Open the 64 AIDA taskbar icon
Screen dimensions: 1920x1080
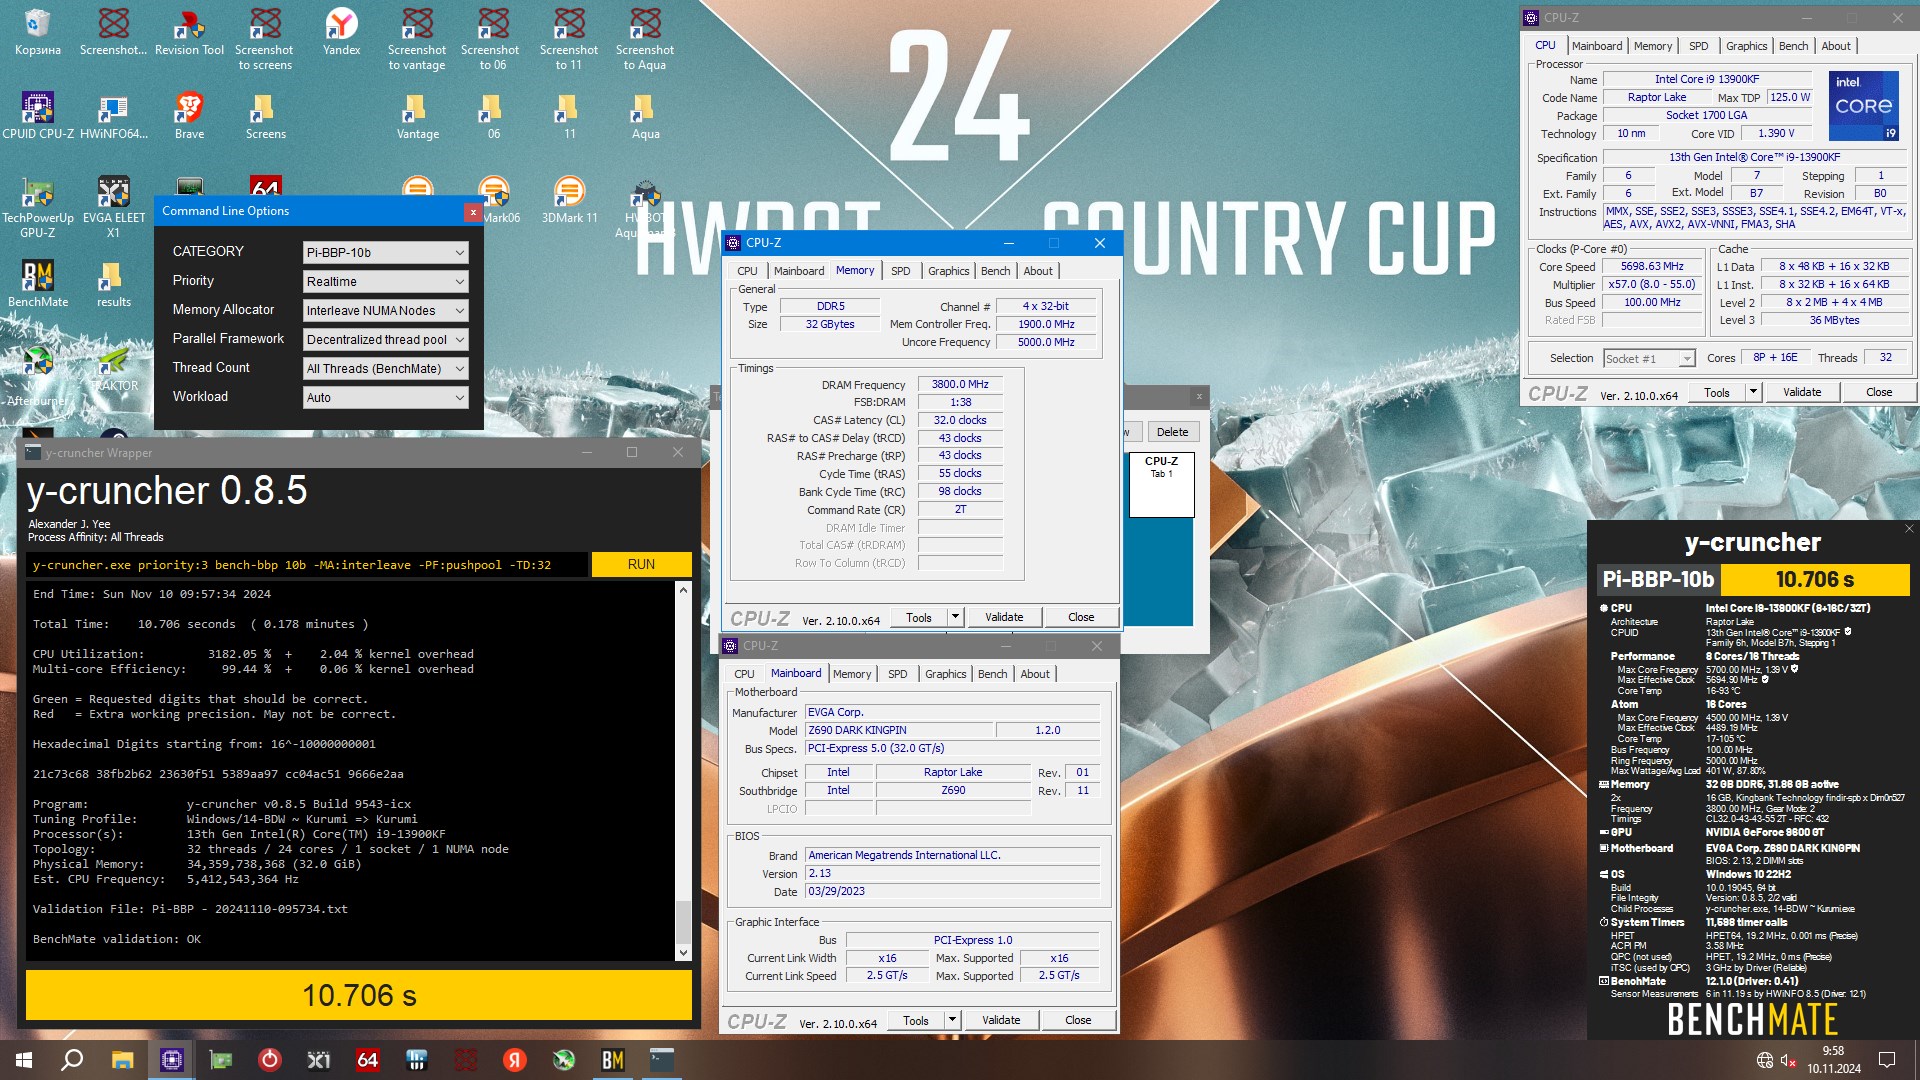(368, 1060)
